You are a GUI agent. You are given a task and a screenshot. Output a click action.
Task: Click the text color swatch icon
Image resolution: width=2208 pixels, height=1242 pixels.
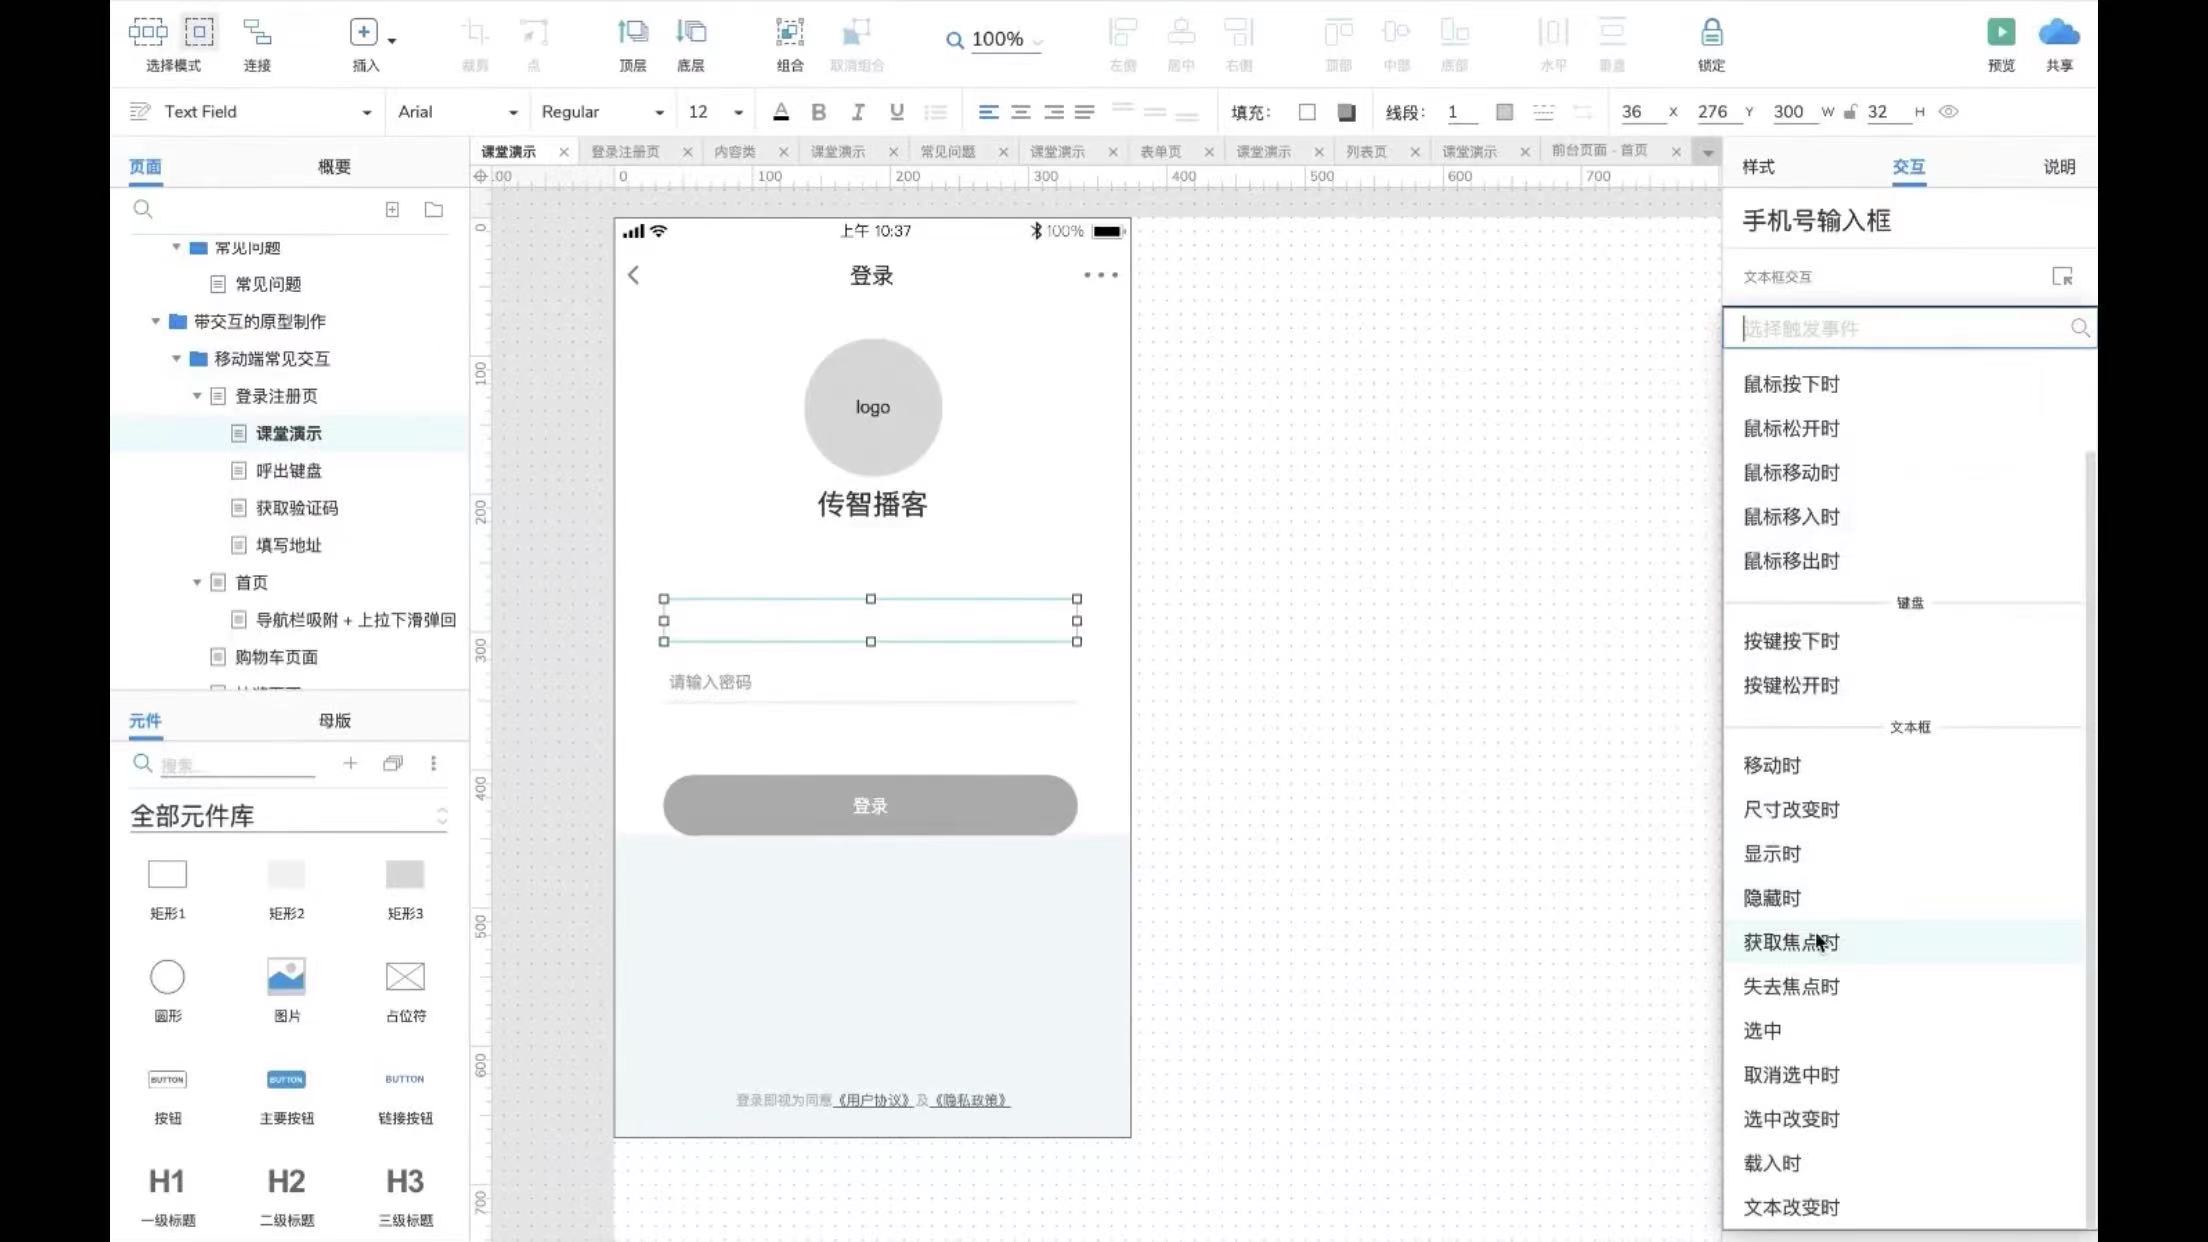[781, 112]
